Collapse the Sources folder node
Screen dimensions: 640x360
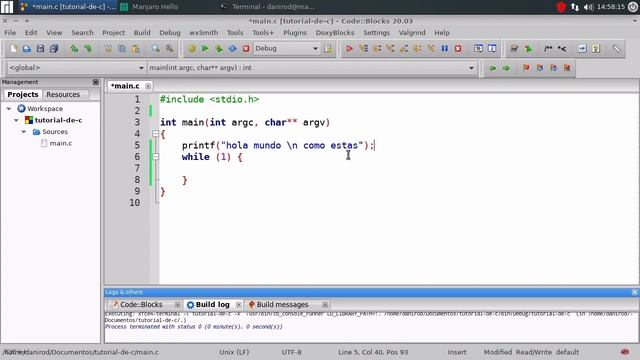click(x=24, y=132)
